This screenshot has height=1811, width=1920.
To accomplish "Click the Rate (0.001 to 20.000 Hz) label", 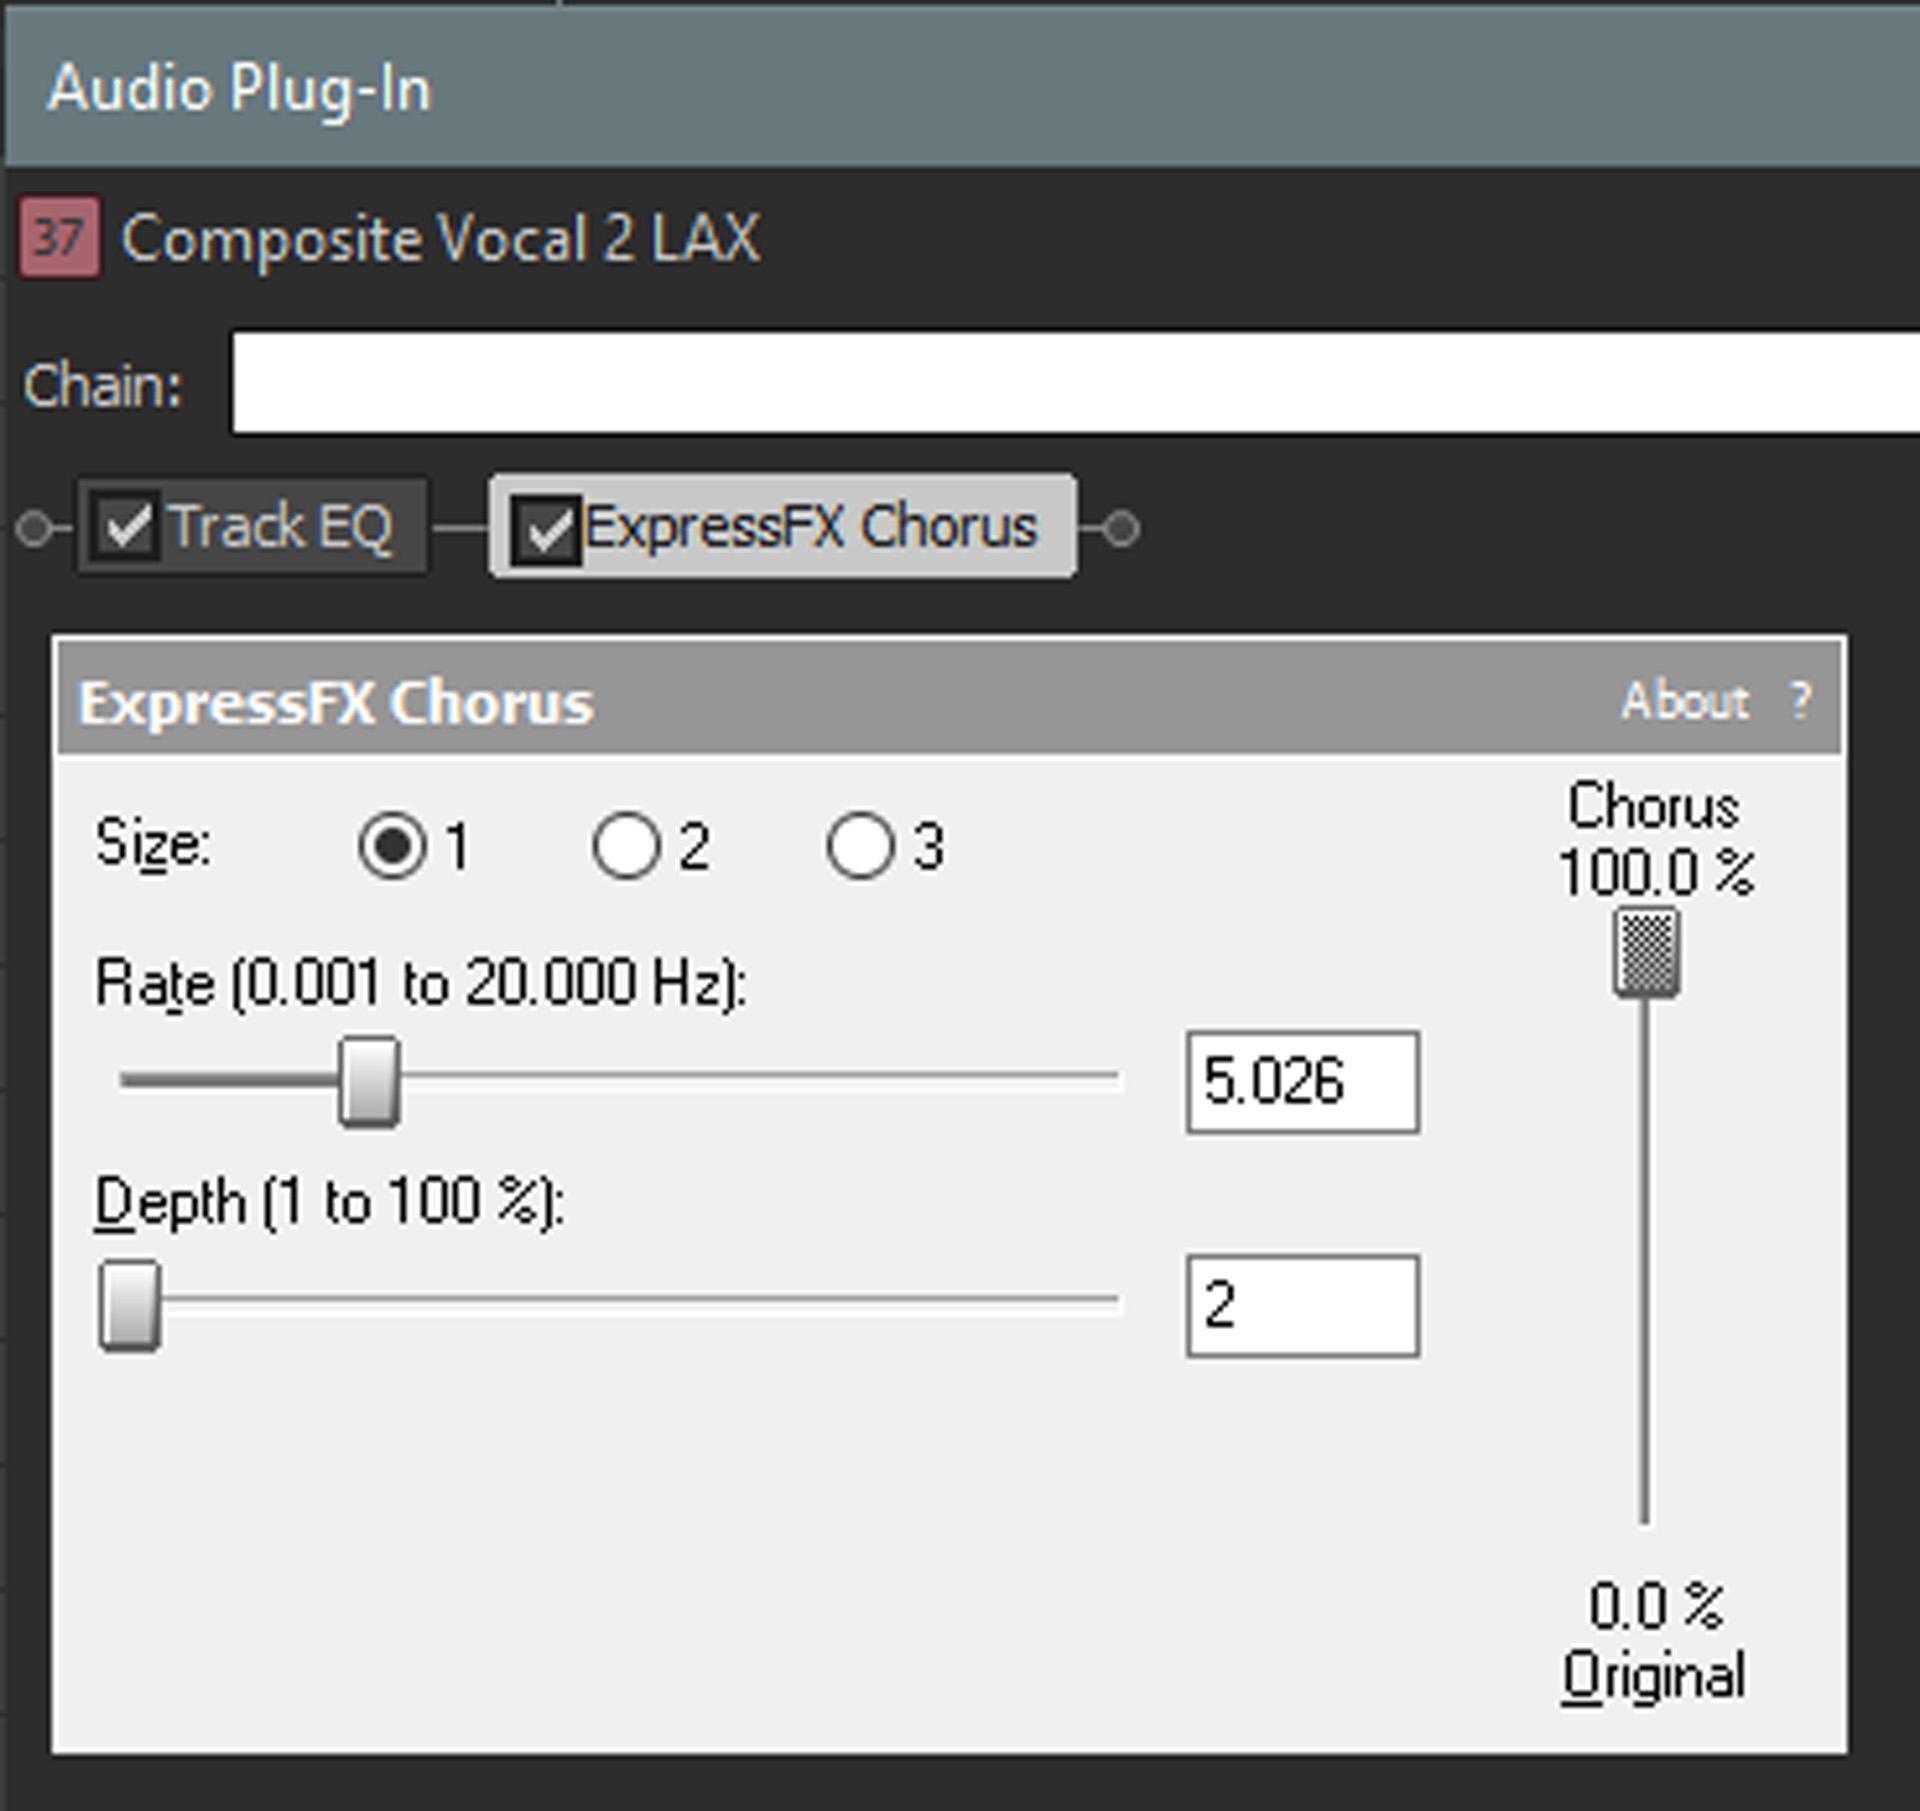I will [x=421, y=983].
